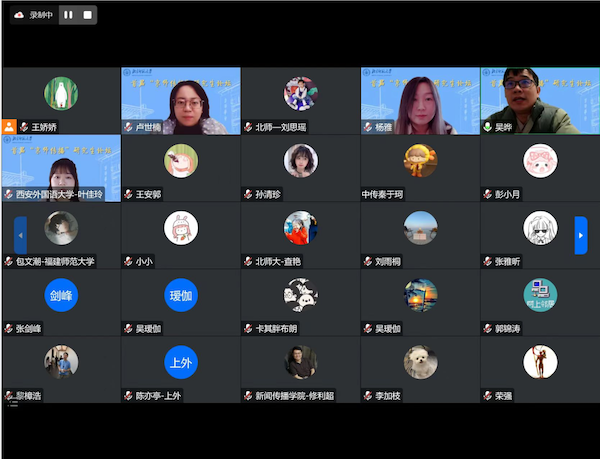Select 叶佳玲's video tile from 西安外国语大学
The width and height of the screenshot is (600, 459).
point(61,168)
